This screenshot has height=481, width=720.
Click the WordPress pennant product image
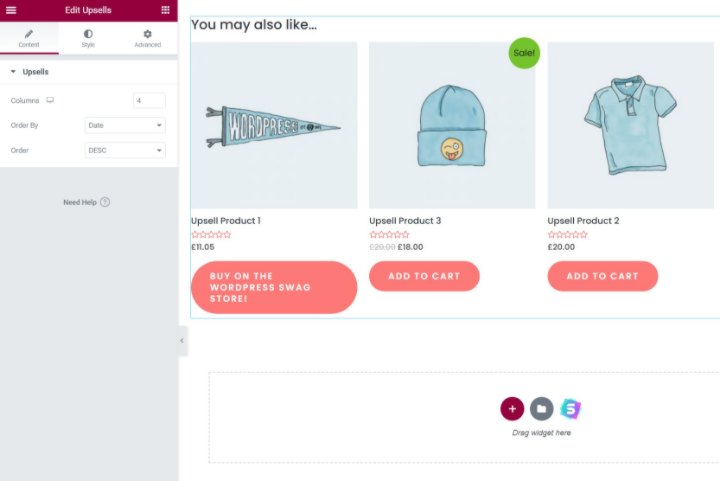(274, 125)
